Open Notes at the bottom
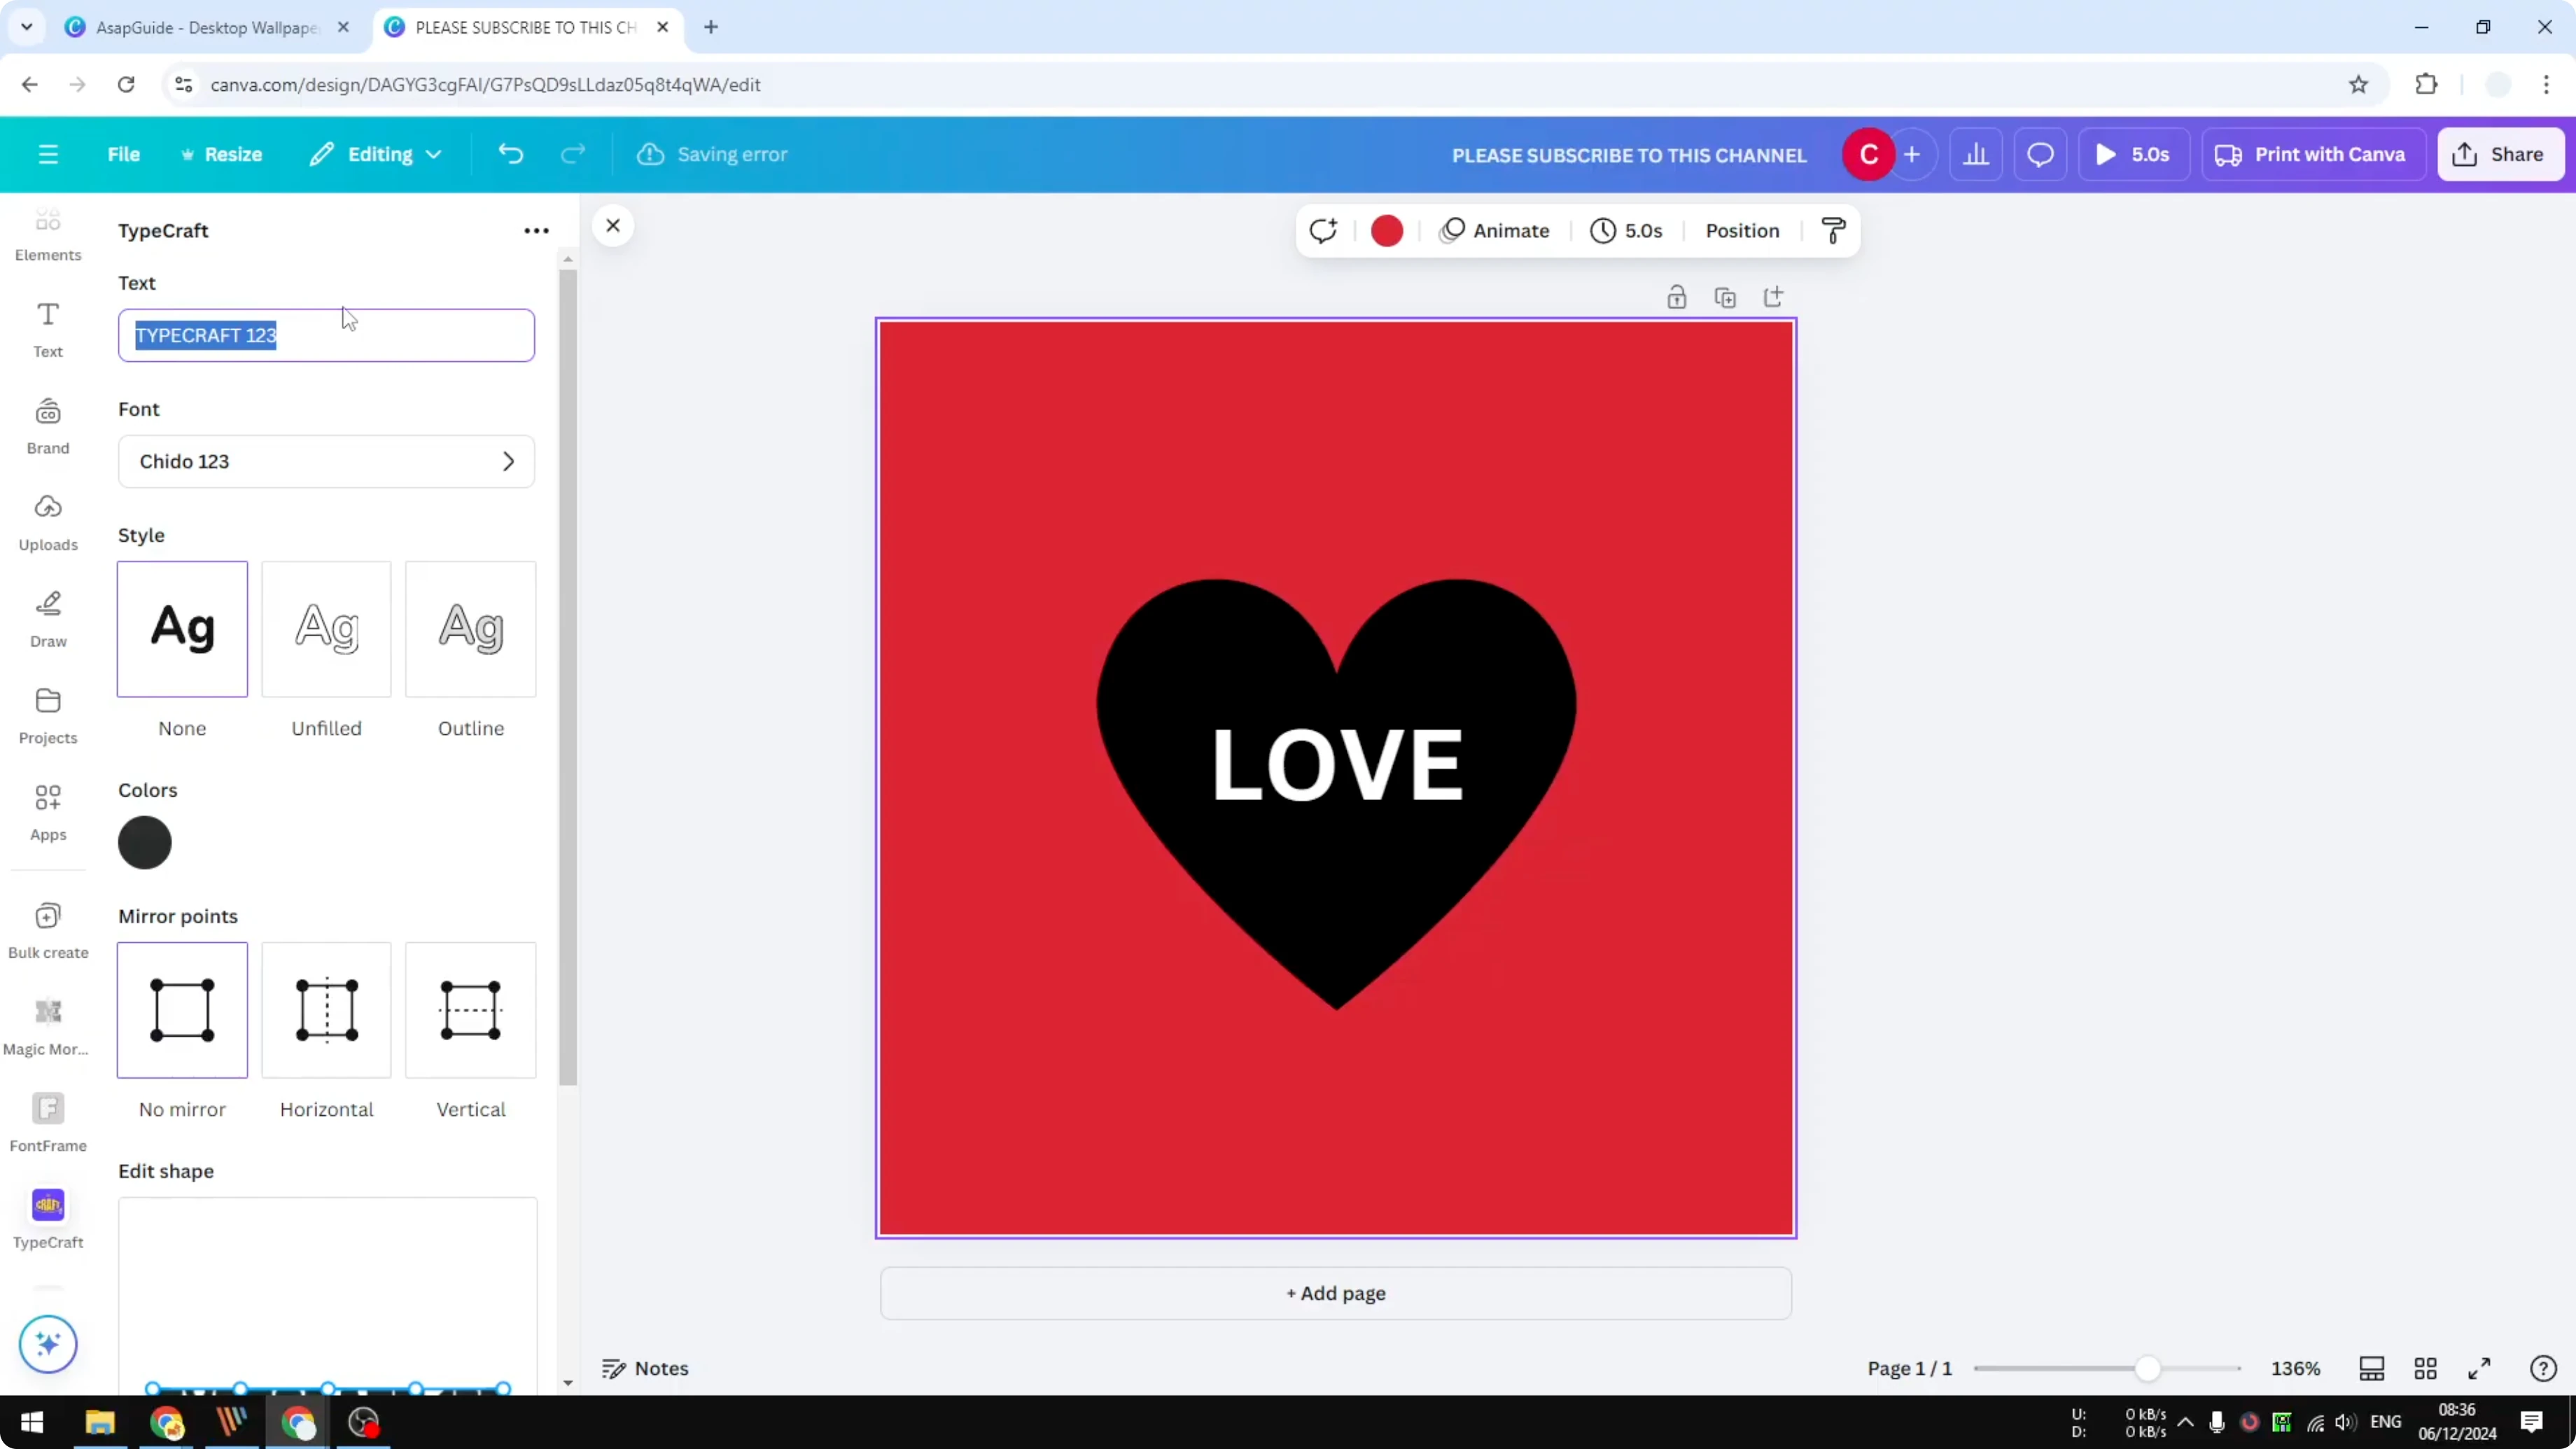The width and height of the screenshot is (2576, 1449). pyautogui.click(x=644, y=1368)
